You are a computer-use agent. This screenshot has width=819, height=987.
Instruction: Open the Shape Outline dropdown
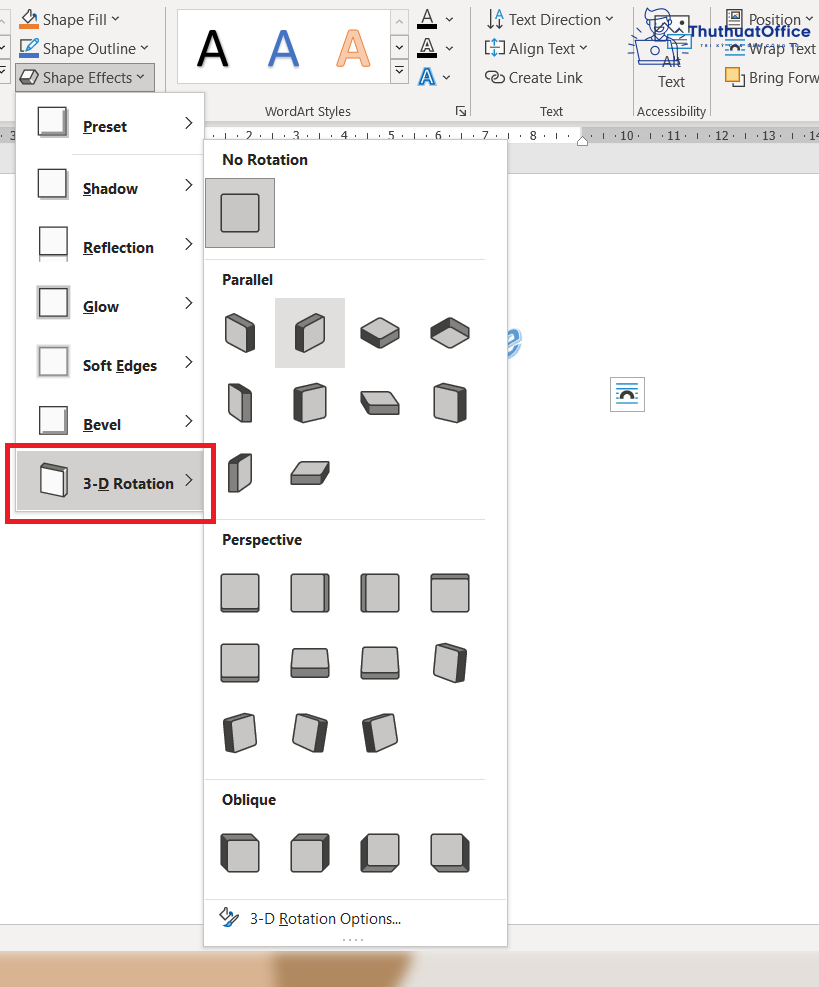[x=84, y=48]
